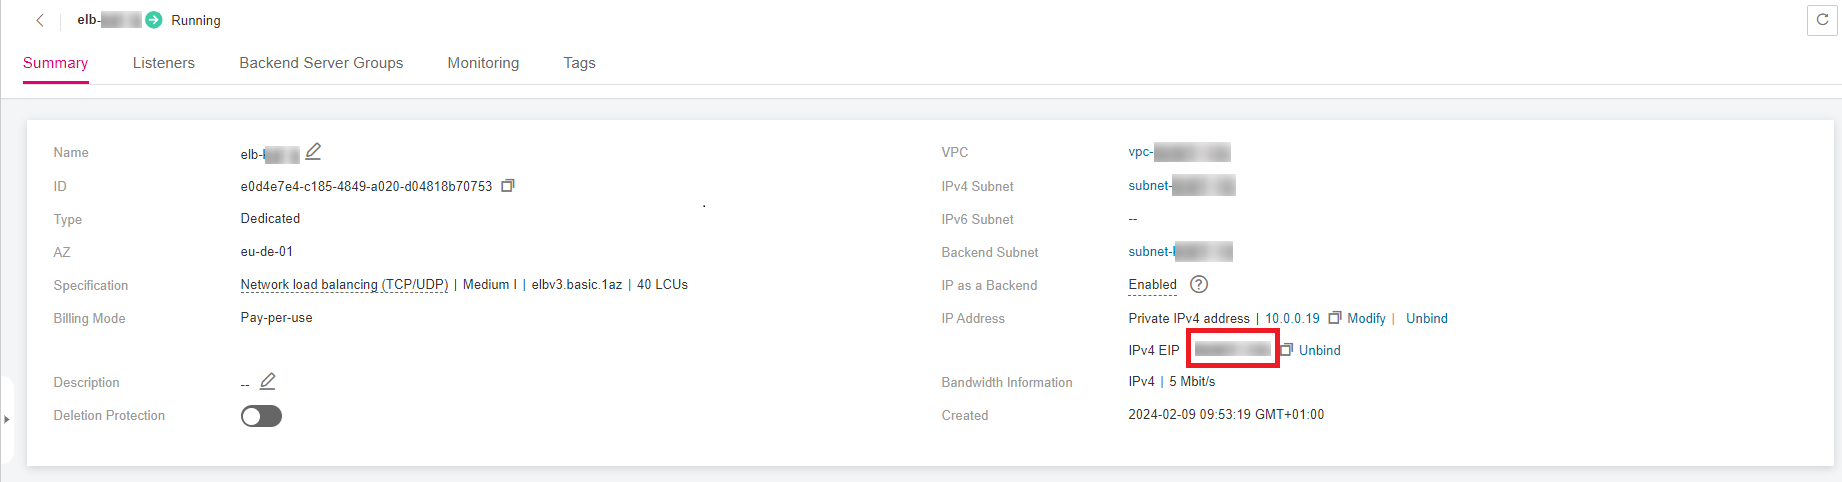
Task: Open the VPC link
Action: pos(1178,152)
